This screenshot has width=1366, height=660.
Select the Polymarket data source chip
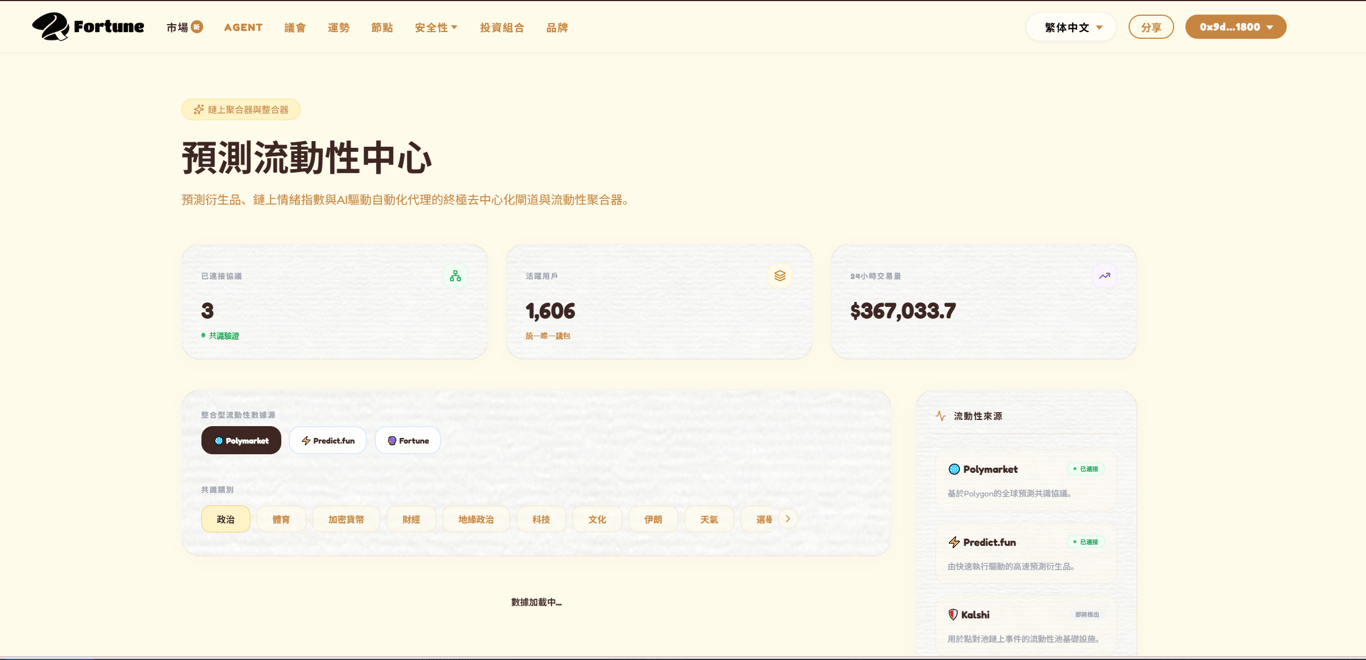click(x=241, y=441)
